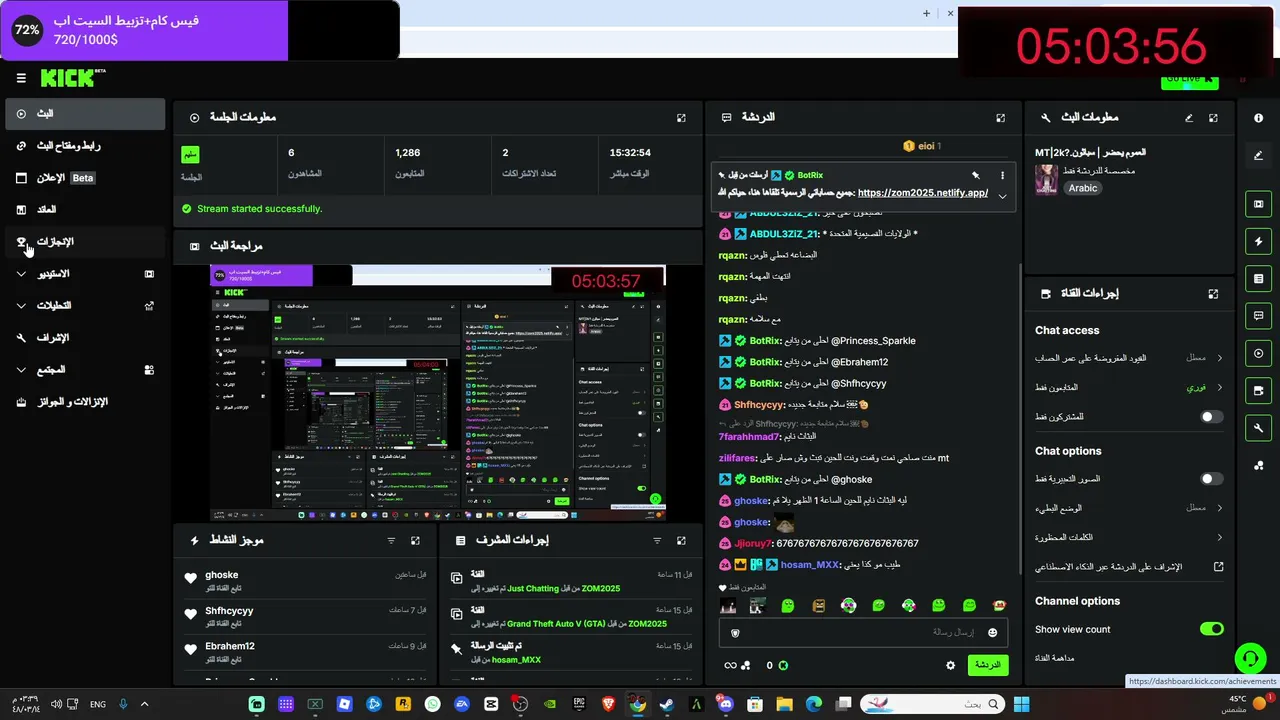Click the three-dots icon at bottom of right rail
1280x720 pixels.
(x=1258, y=466)
